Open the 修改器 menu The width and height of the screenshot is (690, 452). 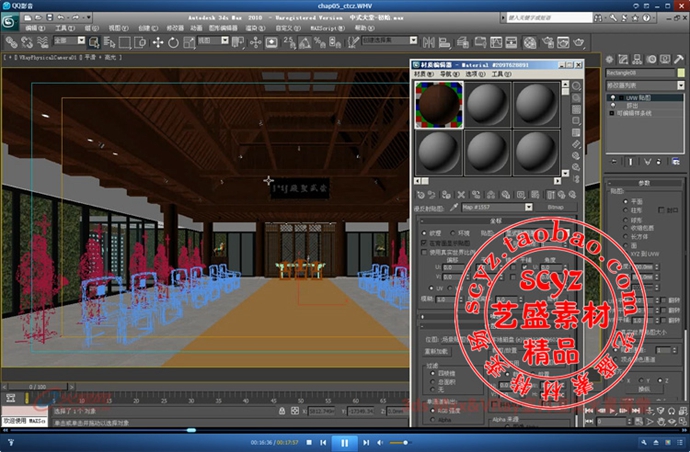pyautogui.click(x=175, y=28)
